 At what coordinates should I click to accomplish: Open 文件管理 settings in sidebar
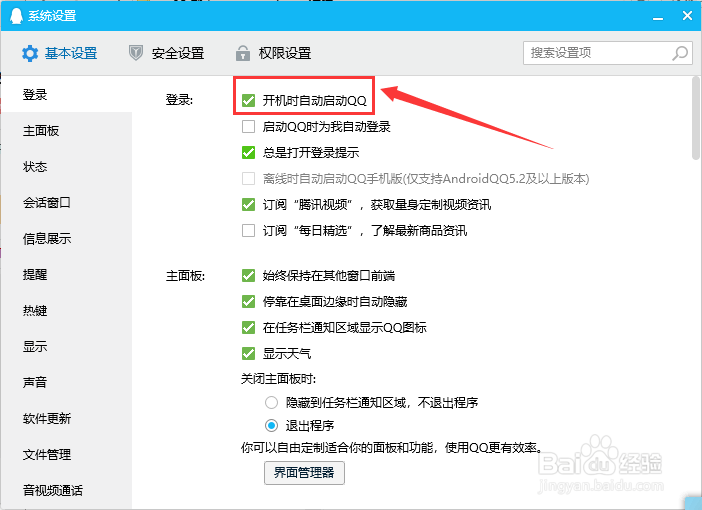pos(47,454)
